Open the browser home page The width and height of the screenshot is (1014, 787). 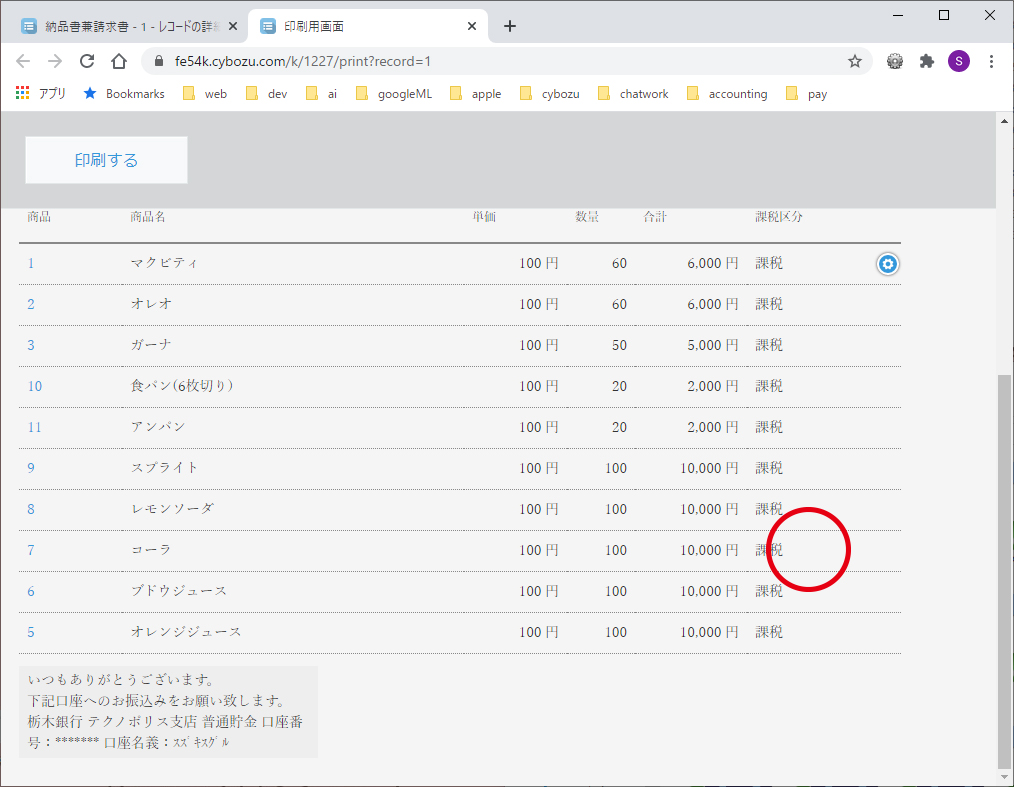[x=119, y=61]
